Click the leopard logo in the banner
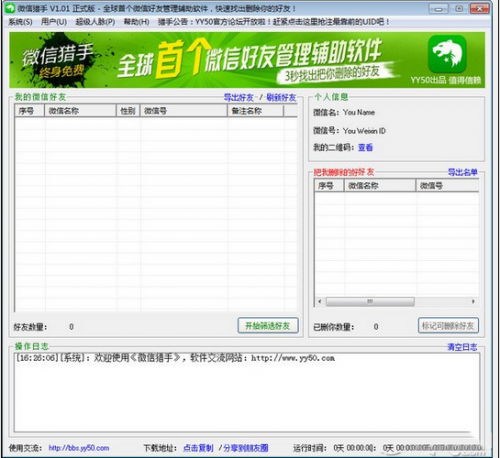Image resolution: width=500 pixels, height=458 pixels. [x=447, y=54]
